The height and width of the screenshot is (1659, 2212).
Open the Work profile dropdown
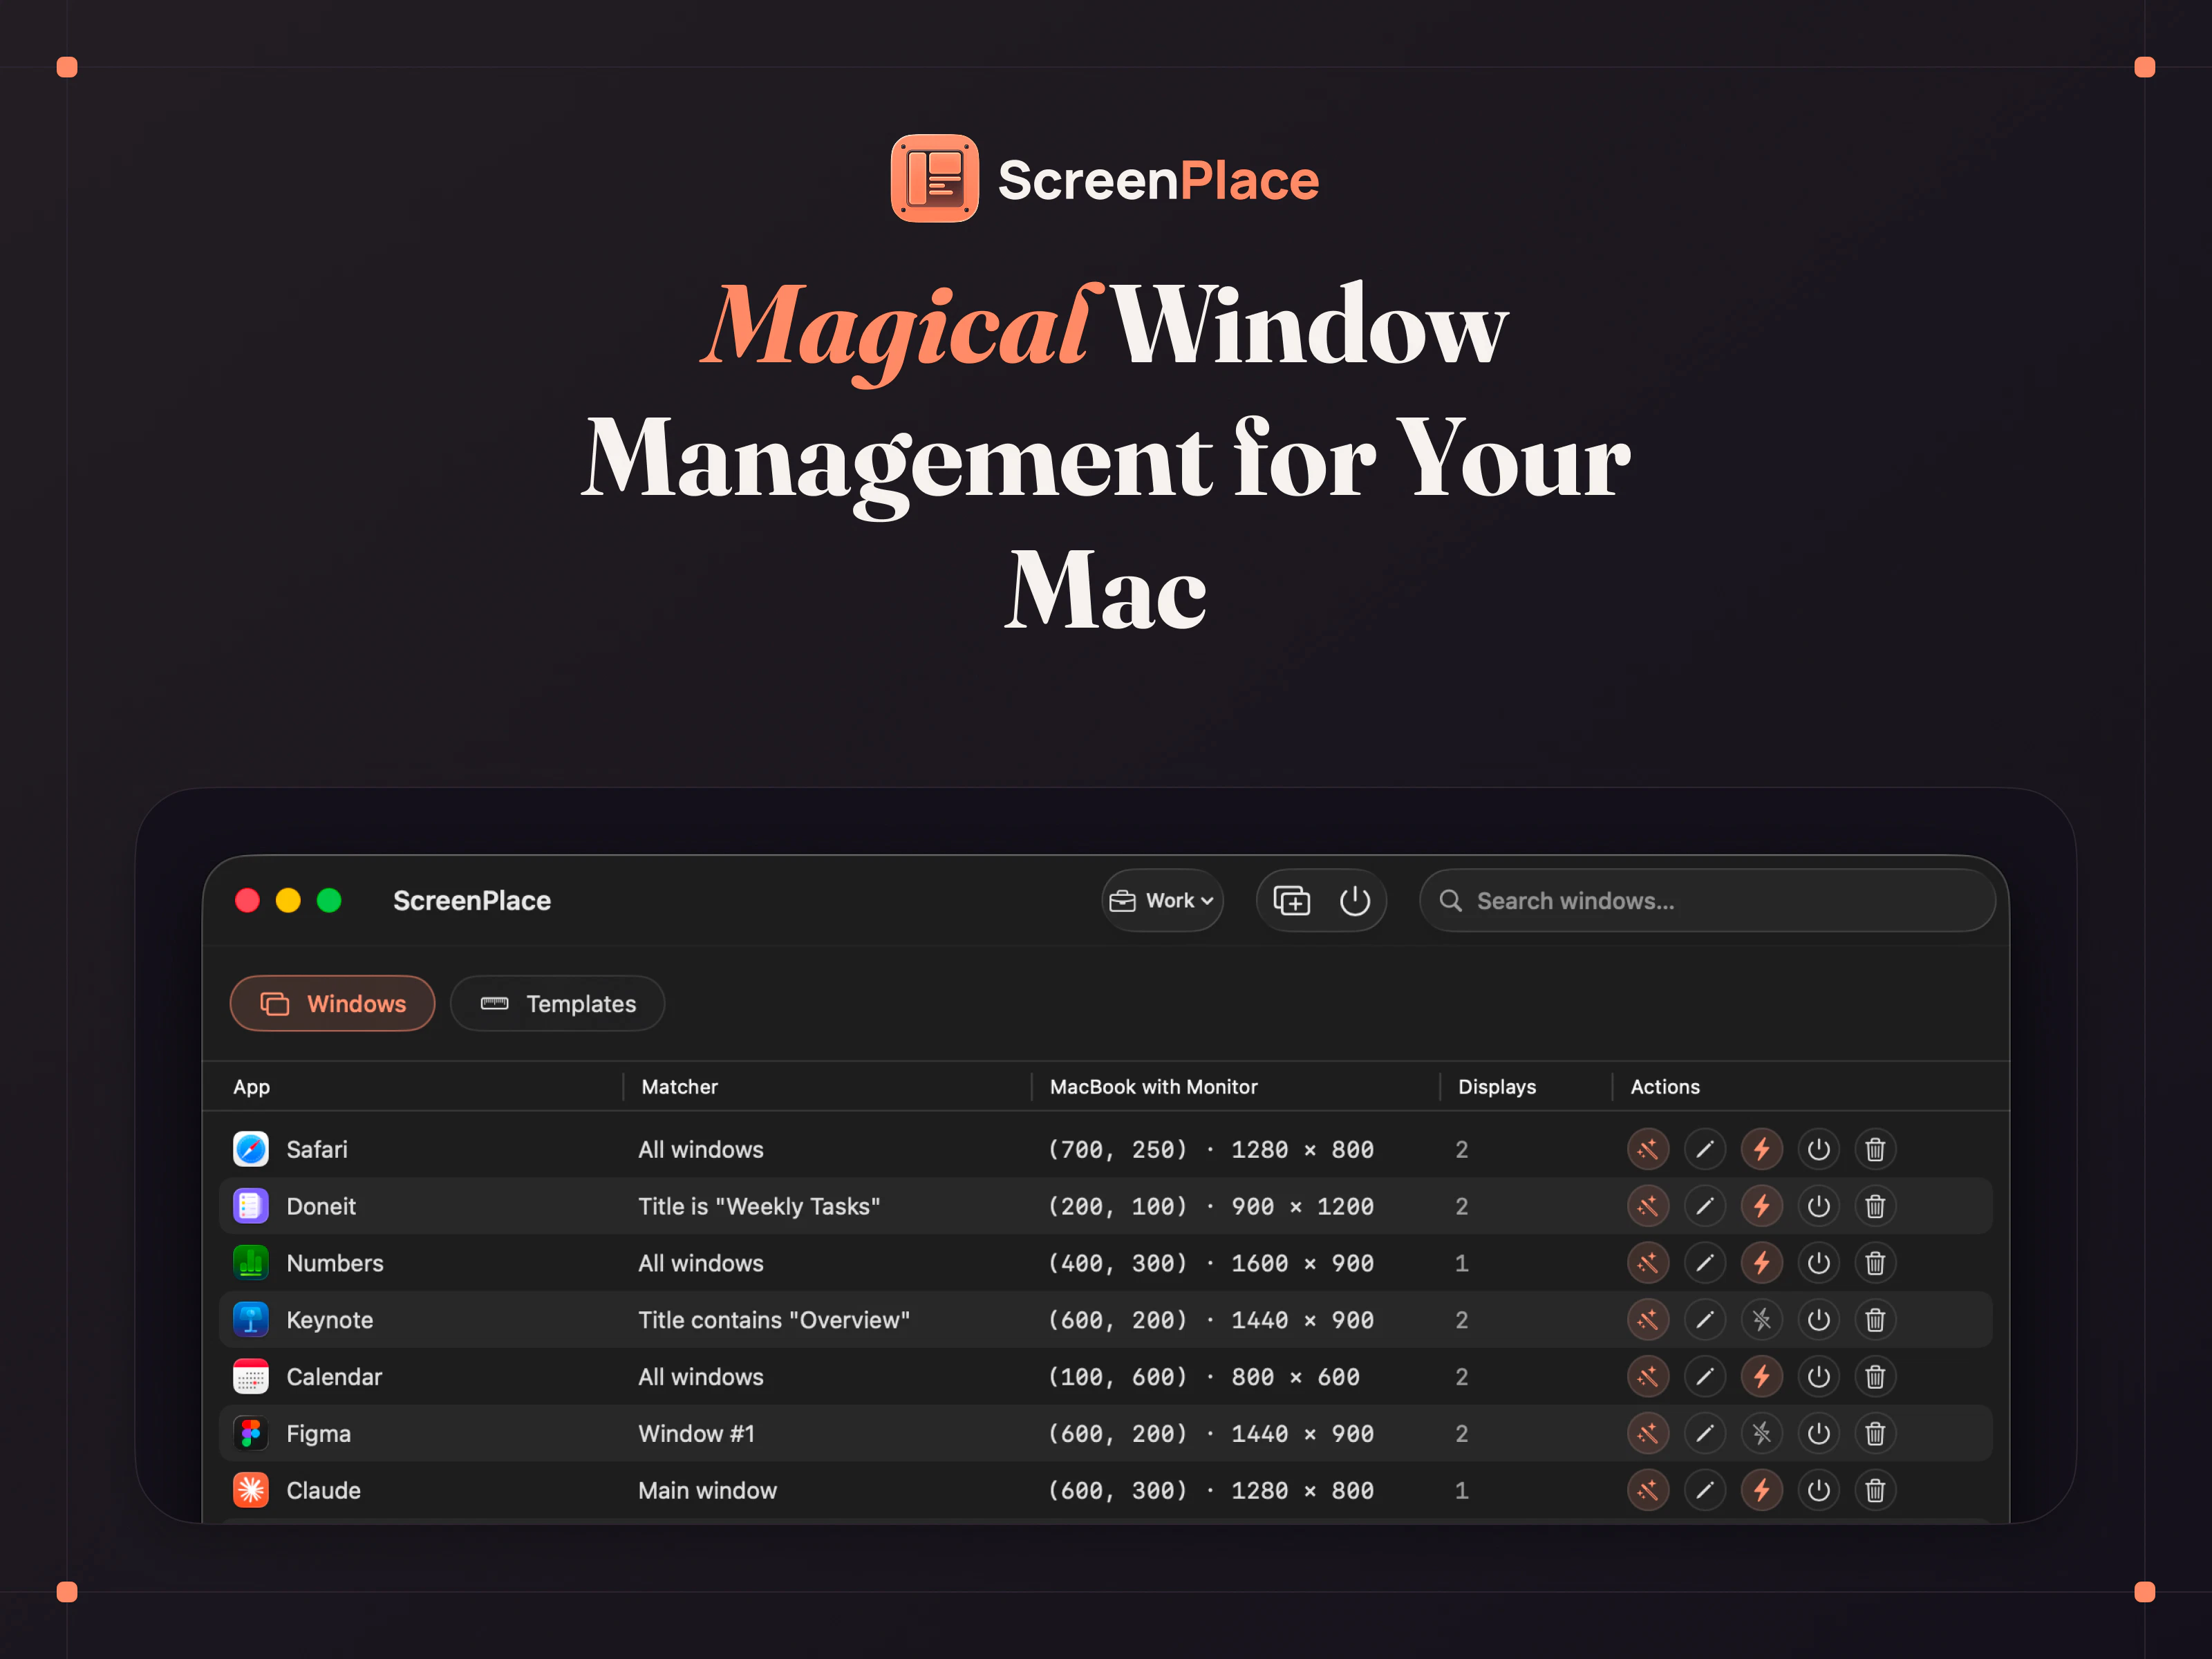tap(1162, 901)
